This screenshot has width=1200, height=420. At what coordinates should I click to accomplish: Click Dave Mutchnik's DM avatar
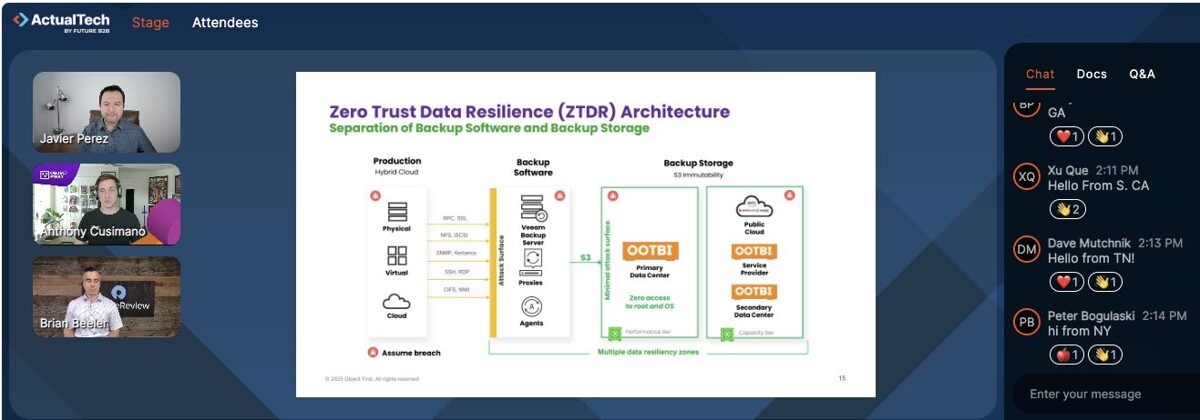tap(1027, 249)
